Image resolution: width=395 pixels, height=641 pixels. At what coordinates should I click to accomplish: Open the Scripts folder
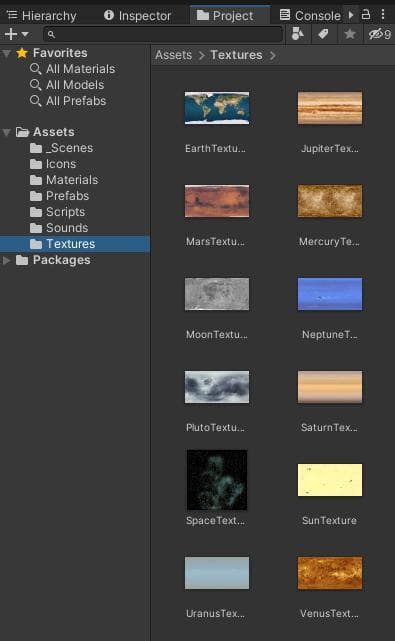[x=57, y=212]
